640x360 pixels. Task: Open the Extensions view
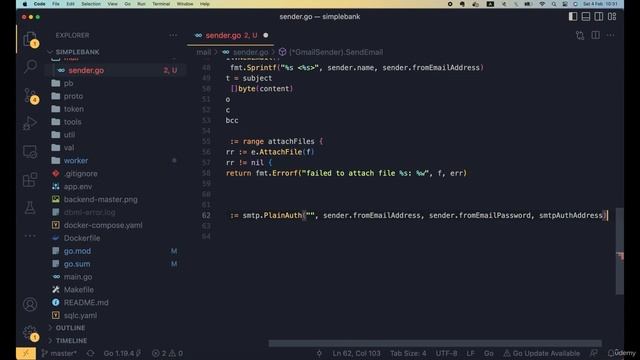[30, 180]
